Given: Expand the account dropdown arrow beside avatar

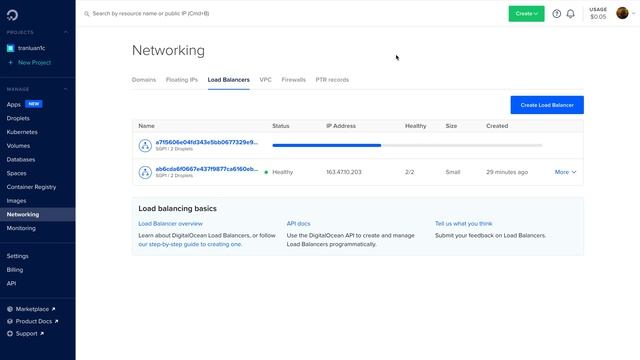Looking at the screenshot, I should [x=633, y=13].
